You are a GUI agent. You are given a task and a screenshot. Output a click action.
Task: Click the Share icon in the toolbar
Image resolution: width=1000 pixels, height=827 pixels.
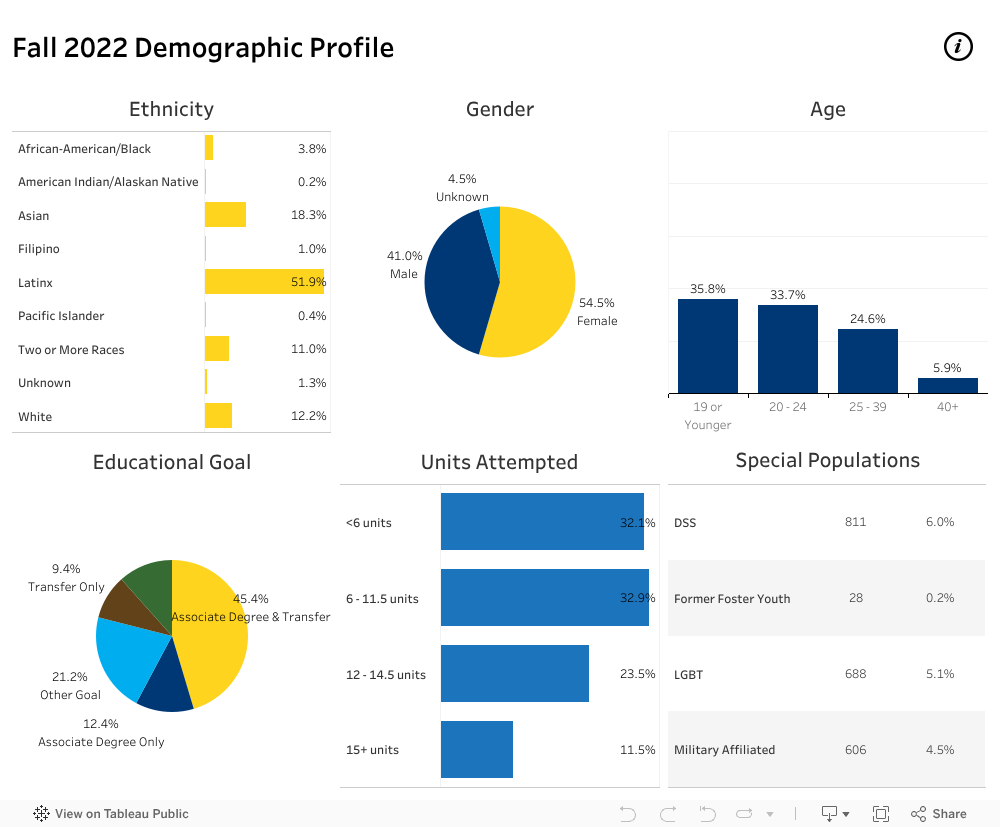(x=916, y=813)
